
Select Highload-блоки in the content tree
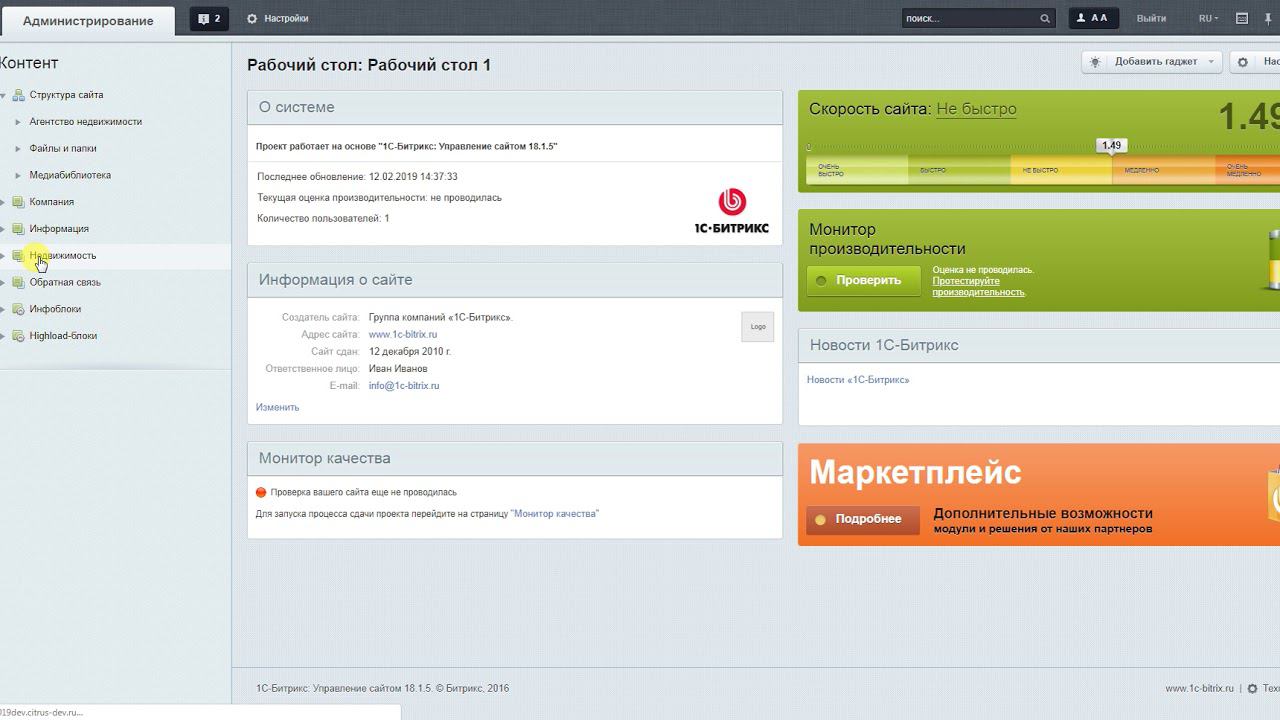click(63, 336)
